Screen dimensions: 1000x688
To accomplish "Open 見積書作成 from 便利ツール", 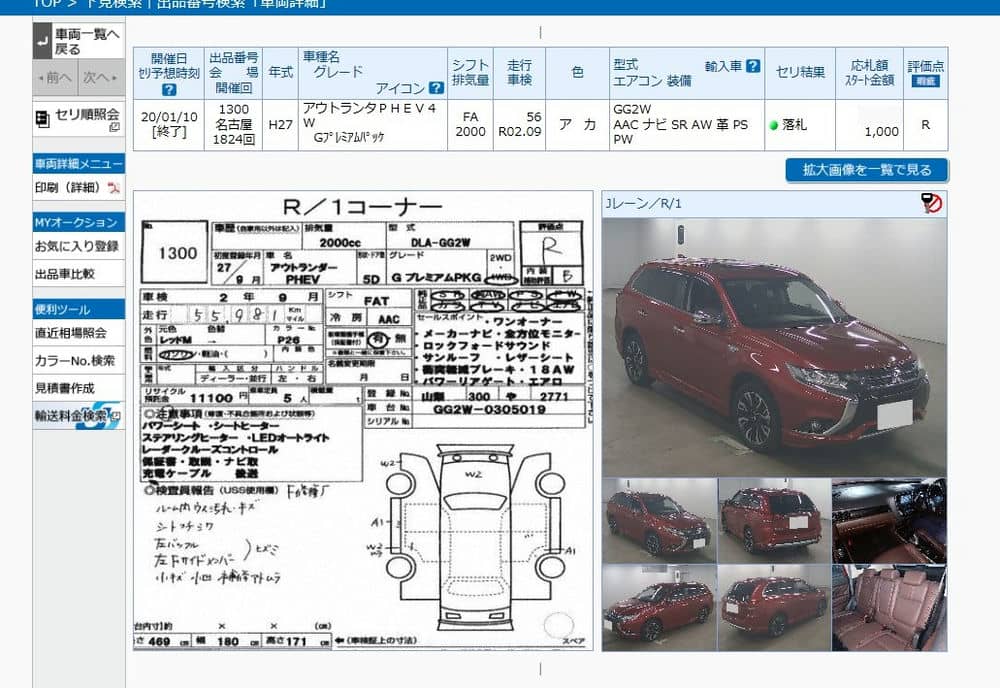I will point(65,387).
